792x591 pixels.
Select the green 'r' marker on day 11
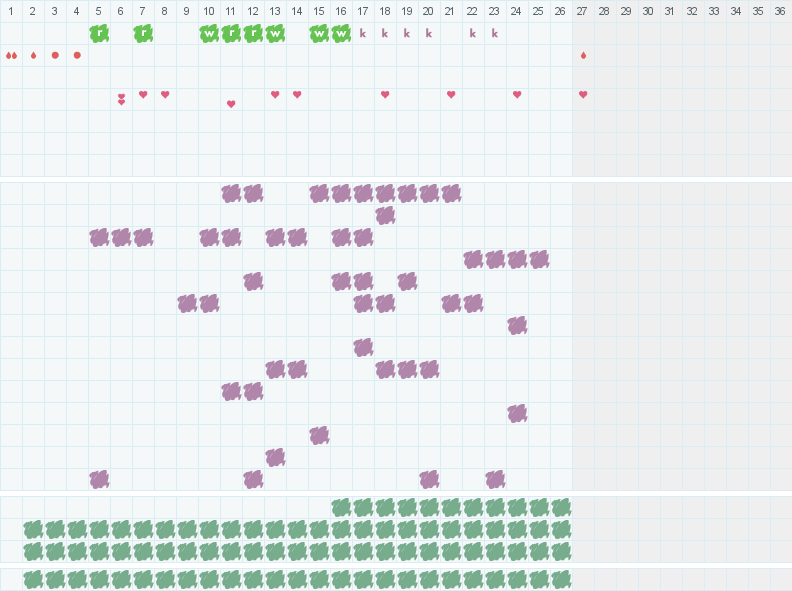(x=231, y=34)
